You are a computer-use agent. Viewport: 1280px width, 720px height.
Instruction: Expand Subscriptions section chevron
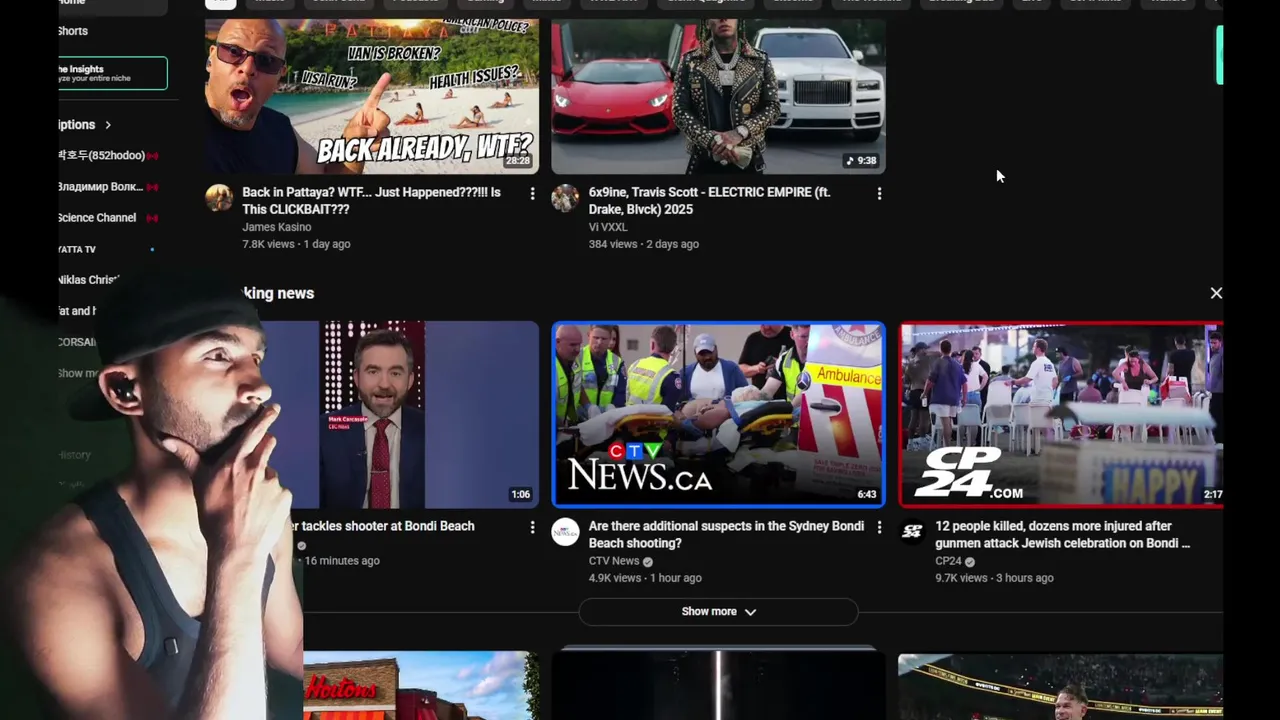[108, 125]
